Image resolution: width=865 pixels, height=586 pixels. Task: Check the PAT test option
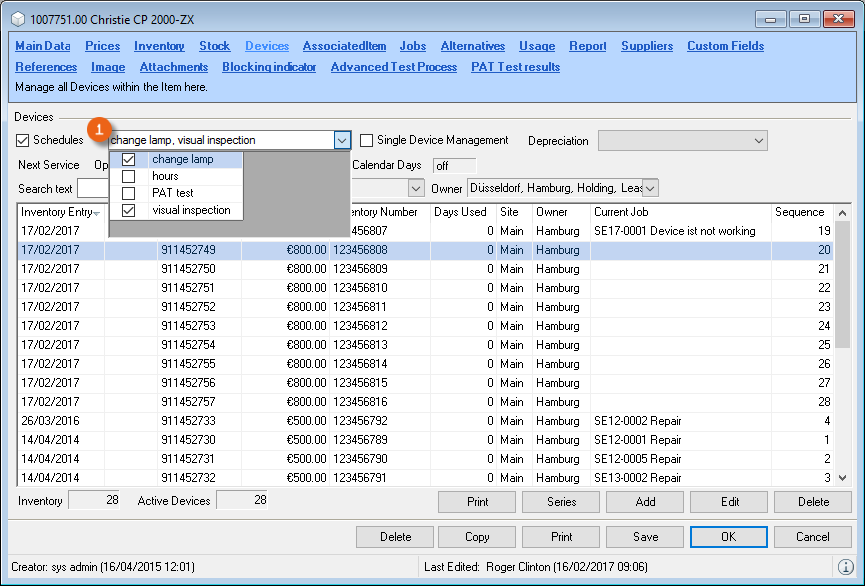[x=128, y=193]
